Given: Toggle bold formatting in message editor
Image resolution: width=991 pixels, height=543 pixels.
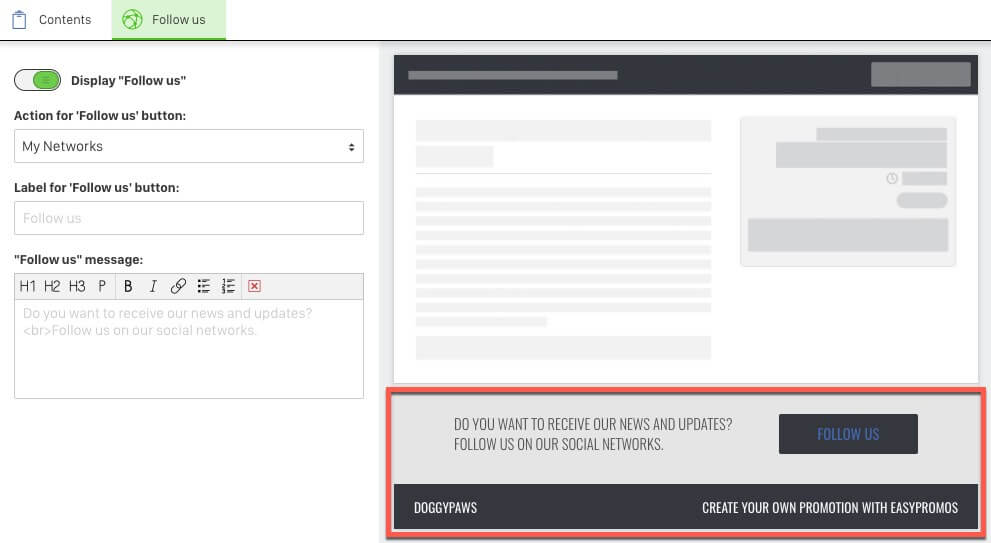Looking at the screenshot, I should [x=128, y=286].
